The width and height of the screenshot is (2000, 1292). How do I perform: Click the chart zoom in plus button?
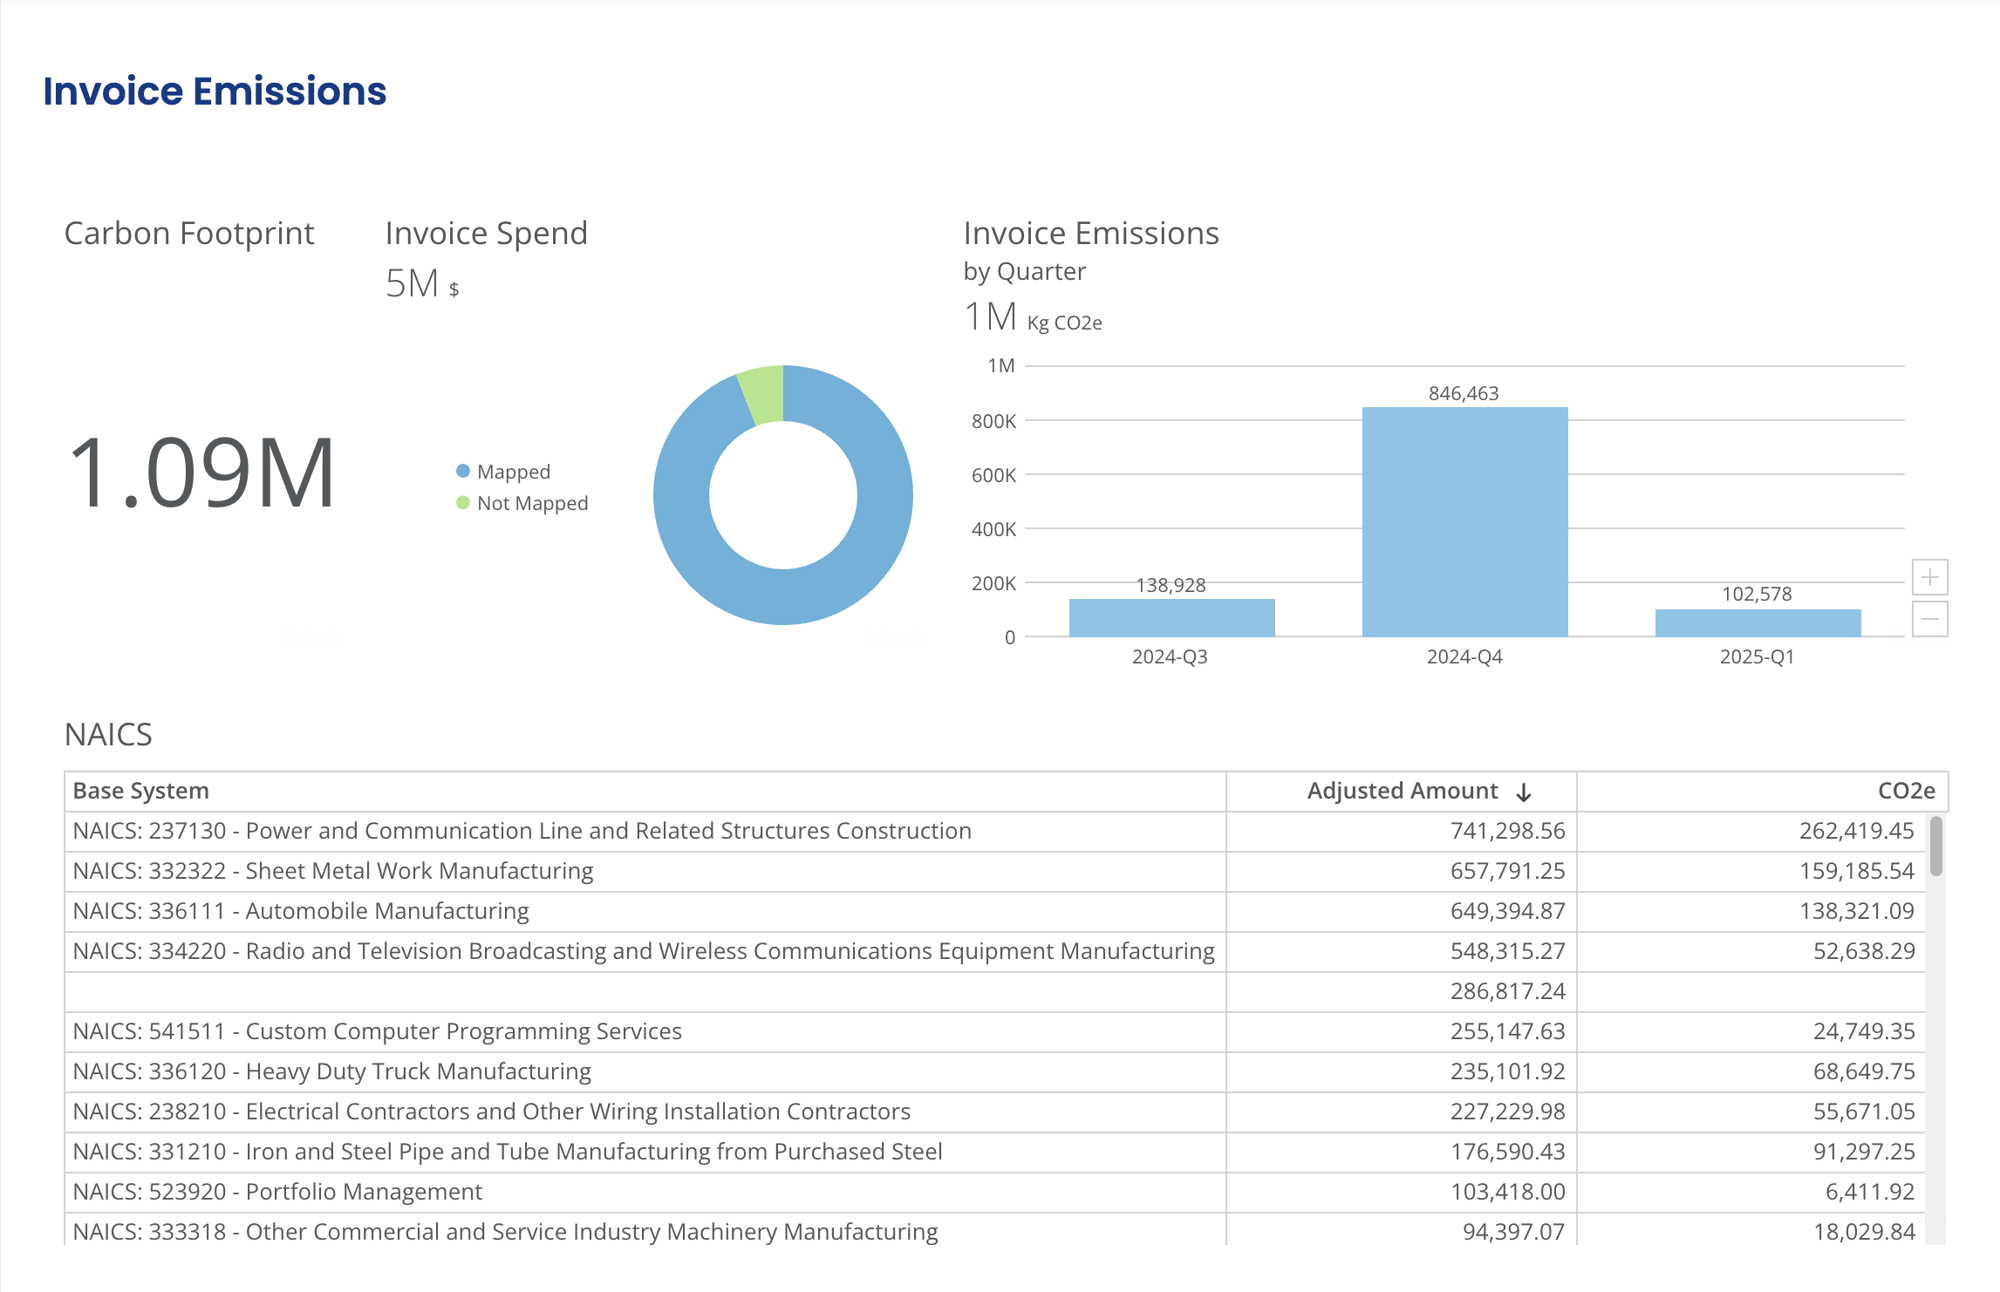point(1929,577)
